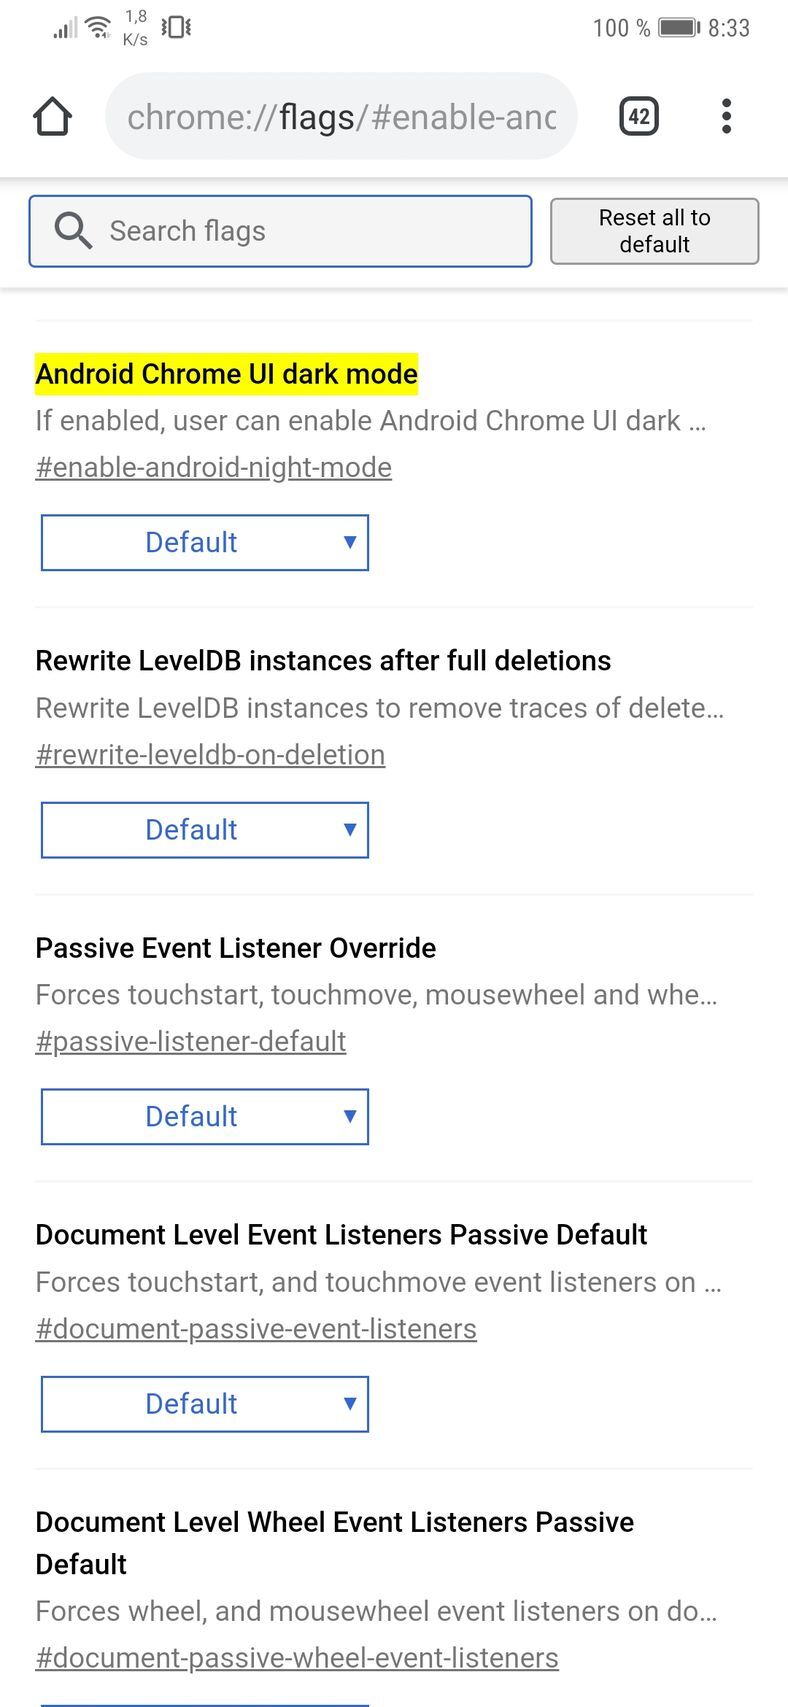Open the #rewrite-leveldb-on-deletion anchor link
Screen dimensions: 788x1707
tap(210, 755)
